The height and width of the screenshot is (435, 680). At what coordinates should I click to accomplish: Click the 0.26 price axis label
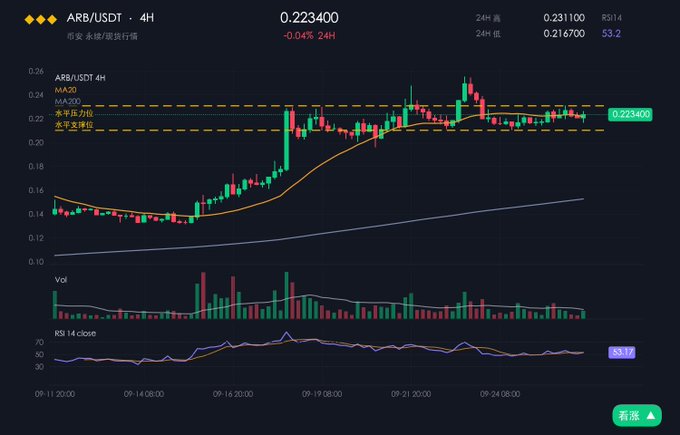coord(36,71)
